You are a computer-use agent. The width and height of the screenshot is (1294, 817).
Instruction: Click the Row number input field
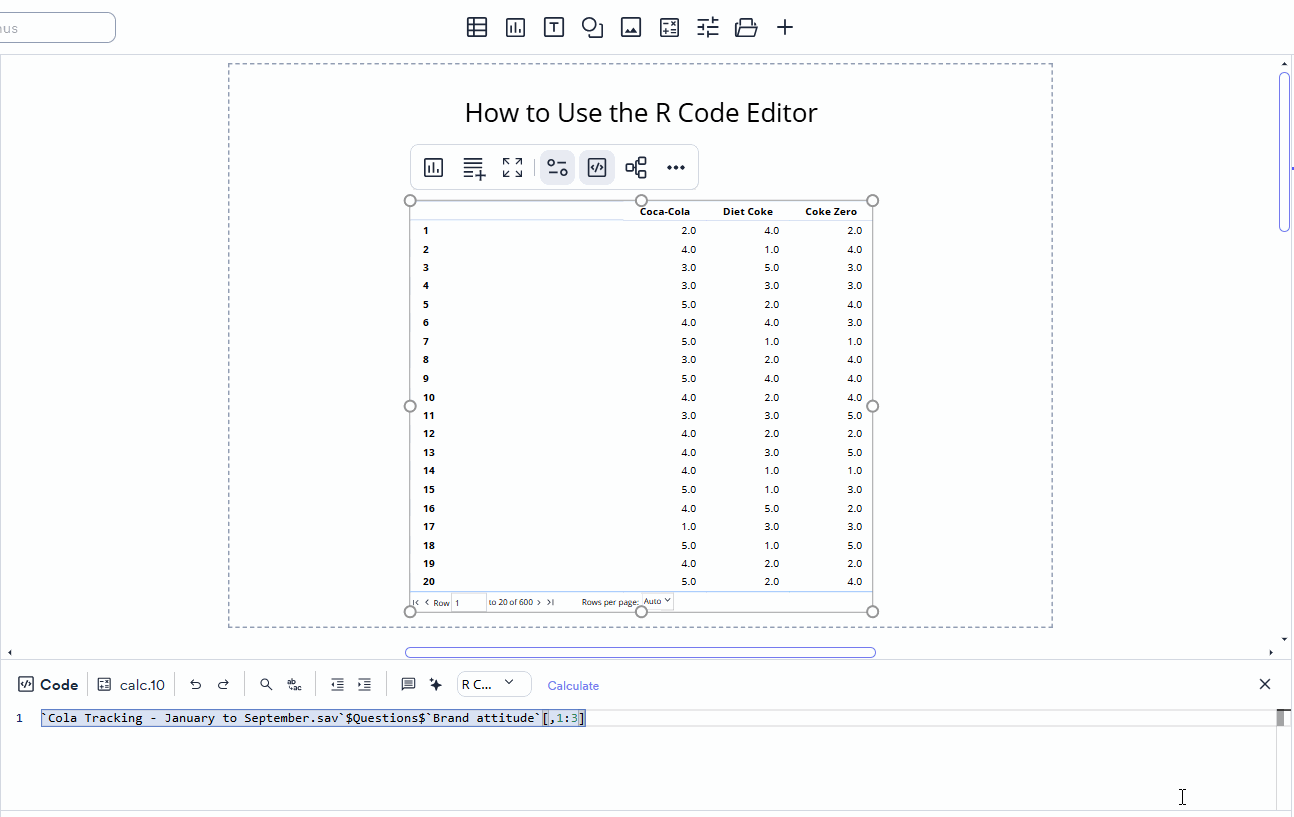pos(469,602)
